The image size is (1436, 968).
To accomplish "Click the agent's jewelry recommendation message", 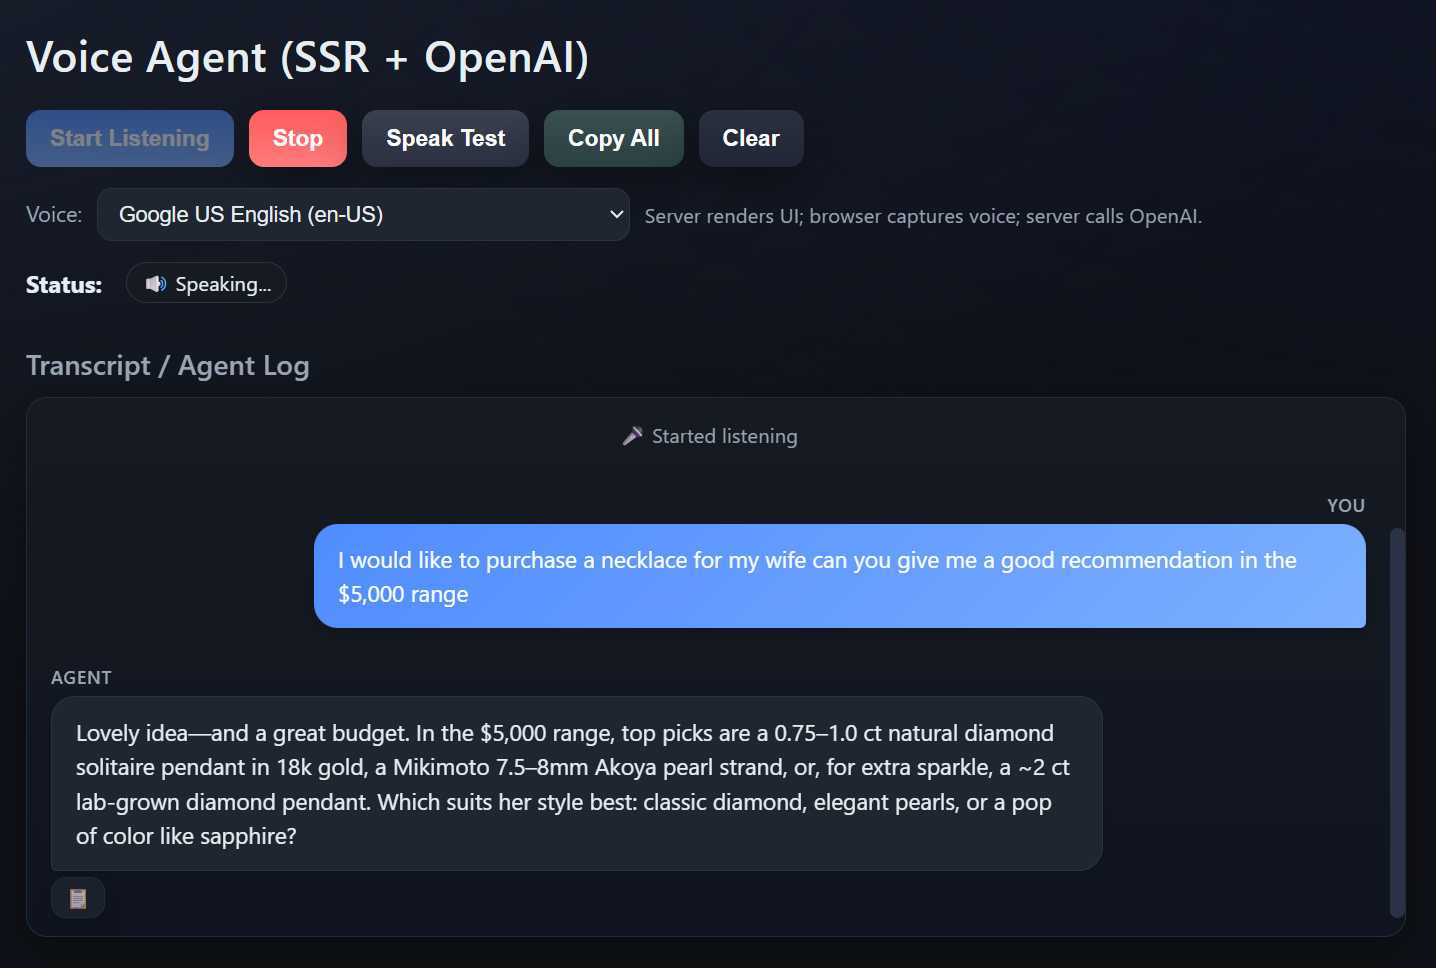I will (x=576, y=783).
